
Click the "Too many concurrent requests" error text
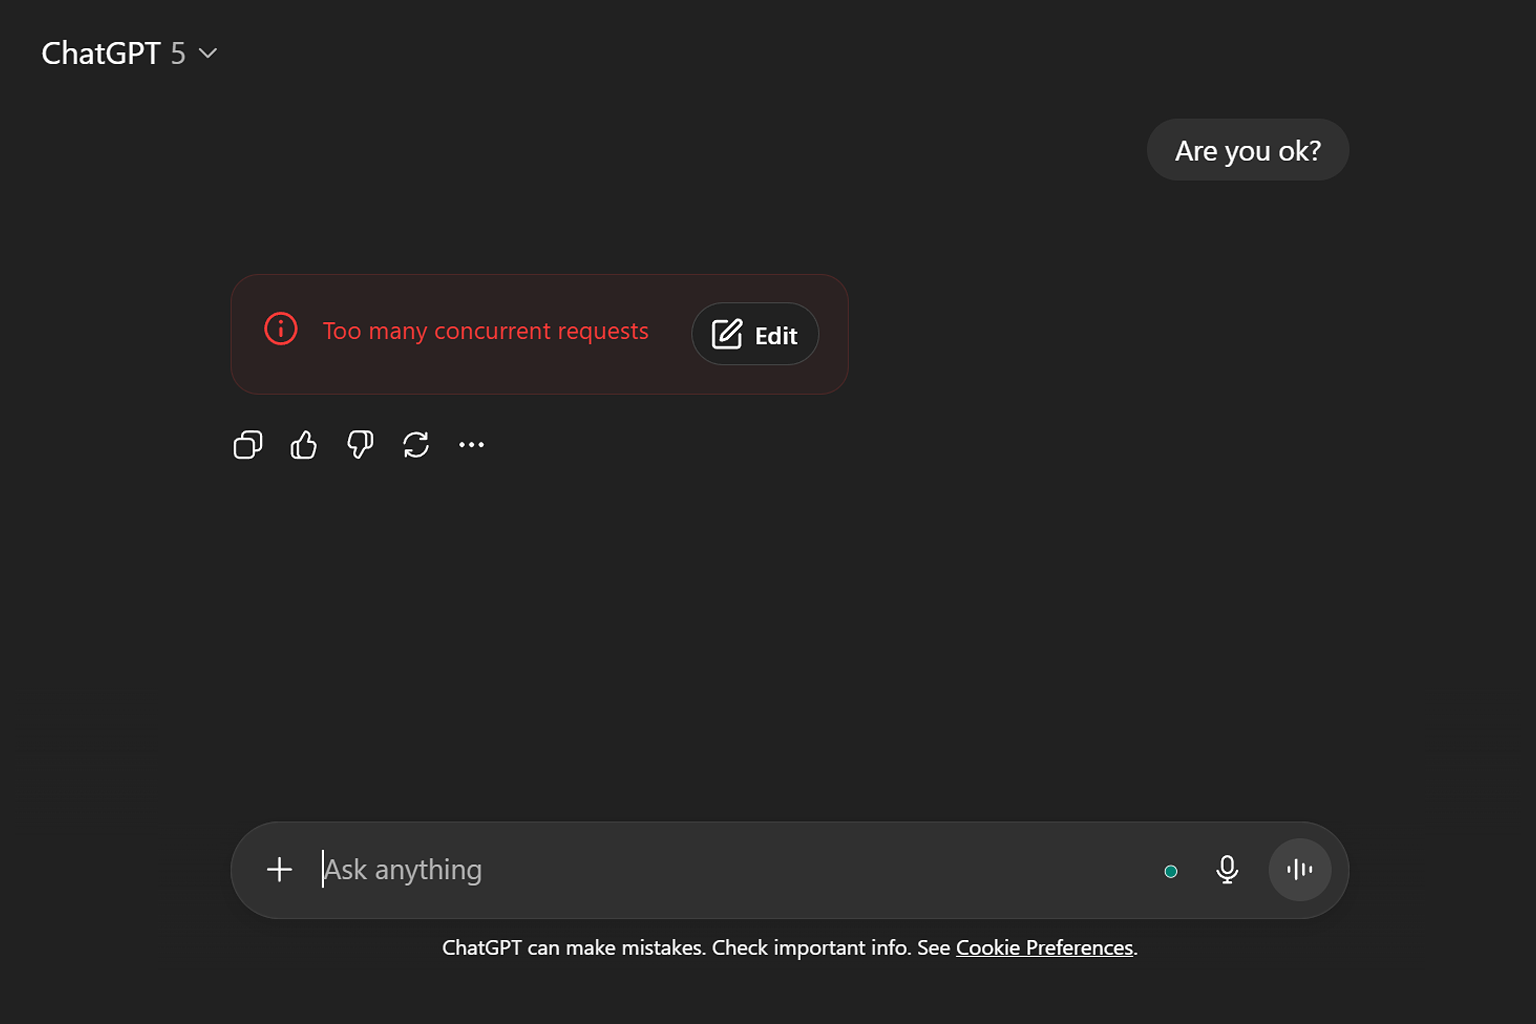click(x=486, y=331)
